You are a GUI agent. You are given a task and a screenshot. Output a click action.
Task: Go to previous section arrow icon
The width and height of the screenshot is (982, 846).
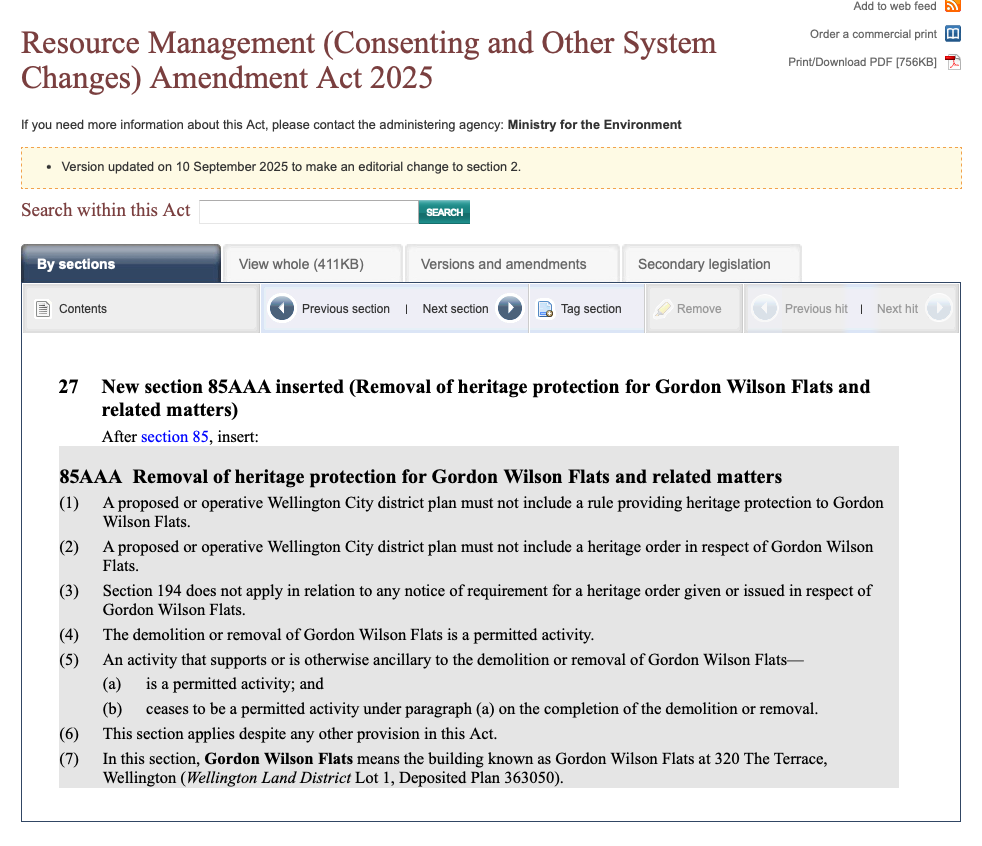[x=282, y=309]
